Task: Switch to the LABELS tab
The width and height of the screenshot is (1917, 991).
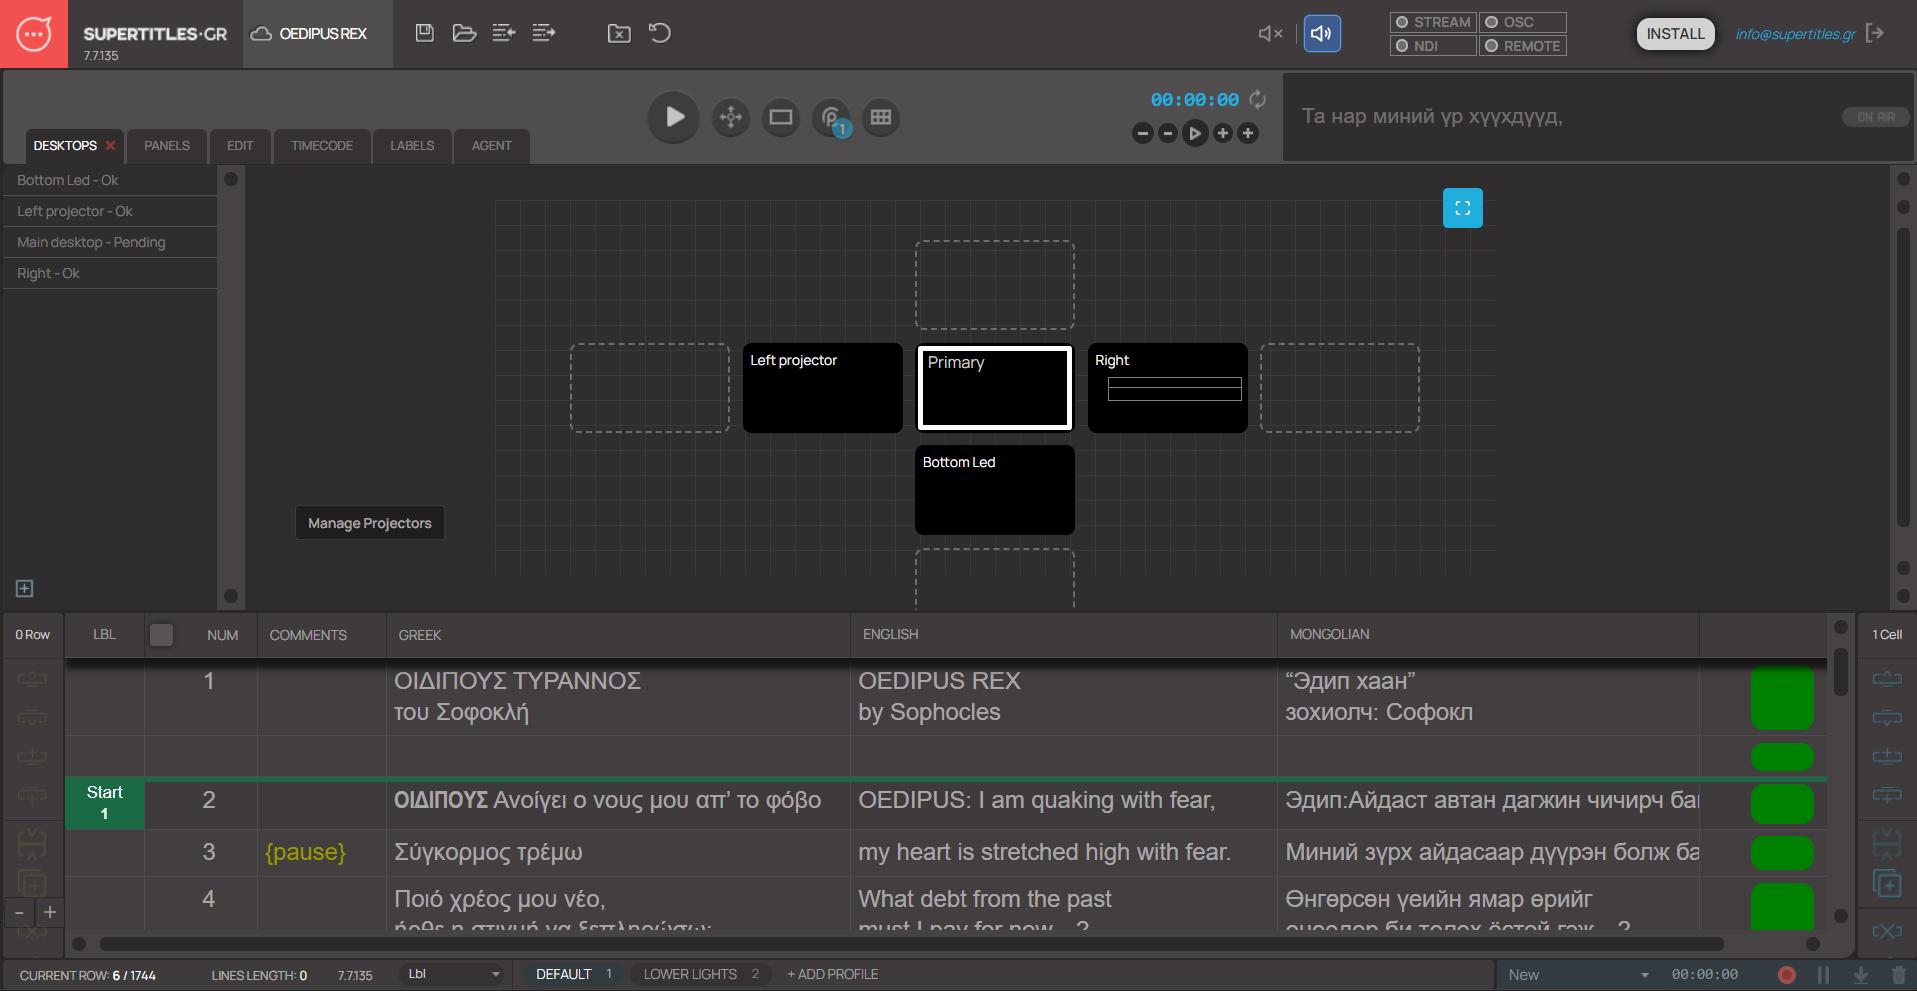Action: tap(412, 146)
